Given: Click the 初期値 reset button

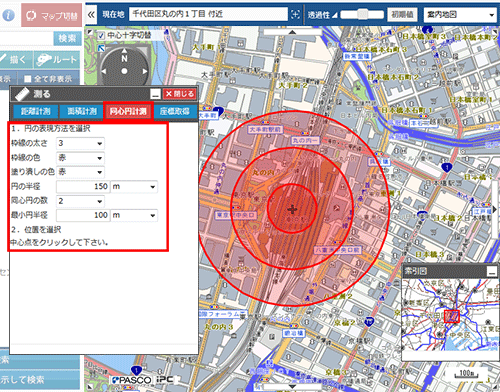Looking at the screenshot, I should [402, 15].
